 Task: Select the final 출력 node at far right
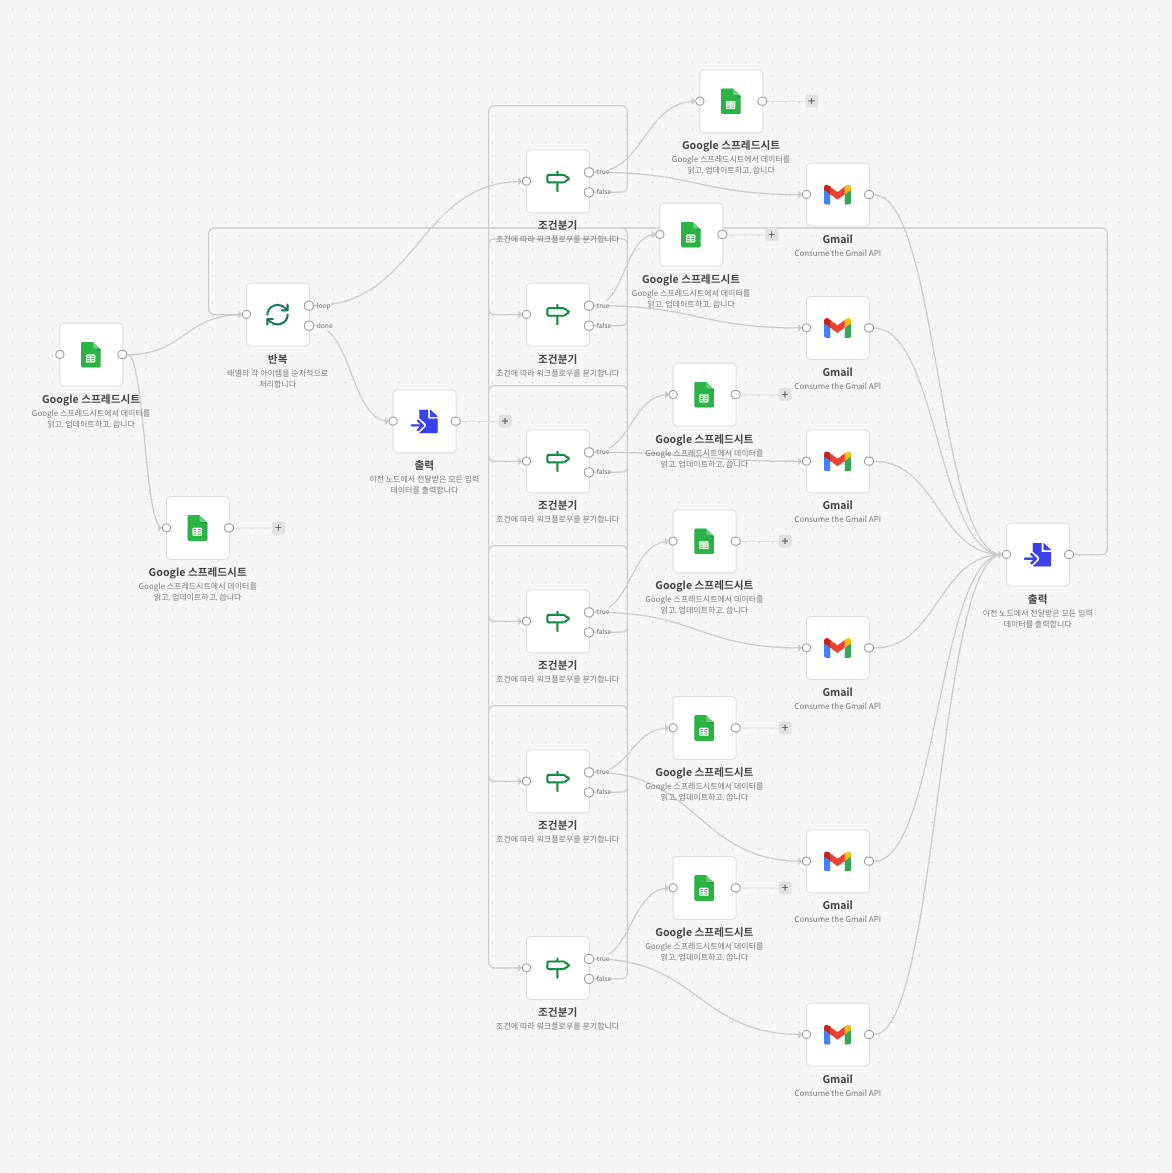pos(1038,555)
